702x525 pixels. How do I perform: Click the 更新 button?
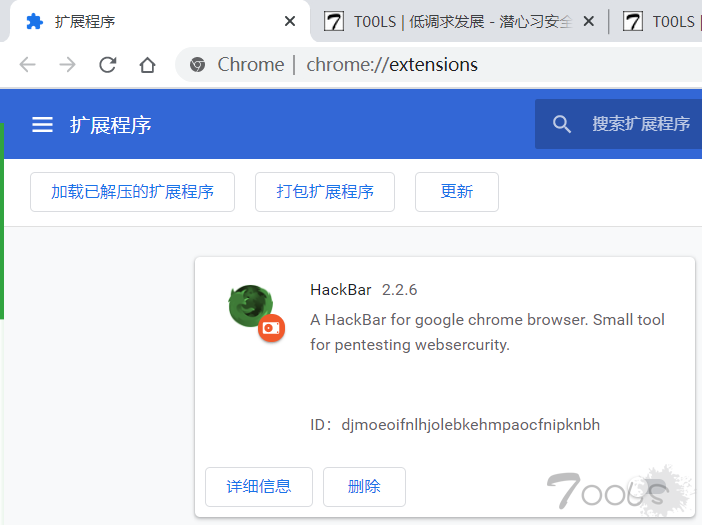[x=457, y=192]
